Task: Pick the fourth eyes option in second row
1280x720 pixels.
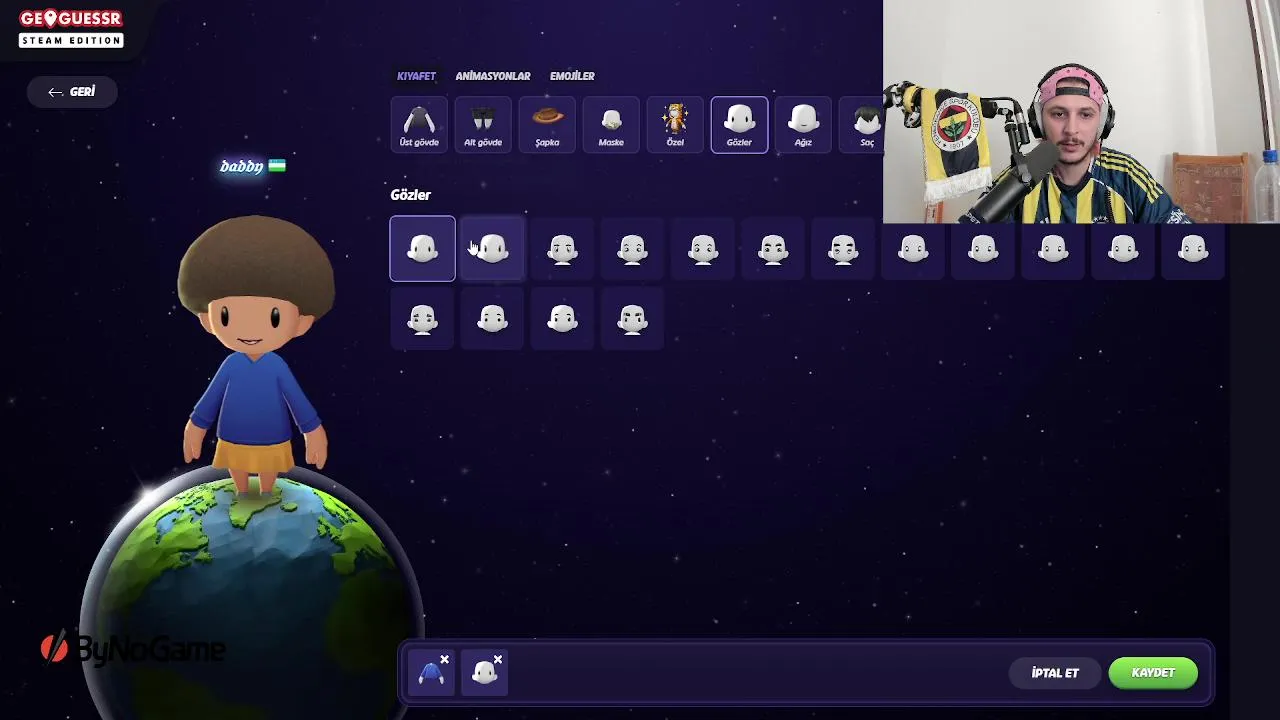Action: click(x=632, y=318)
